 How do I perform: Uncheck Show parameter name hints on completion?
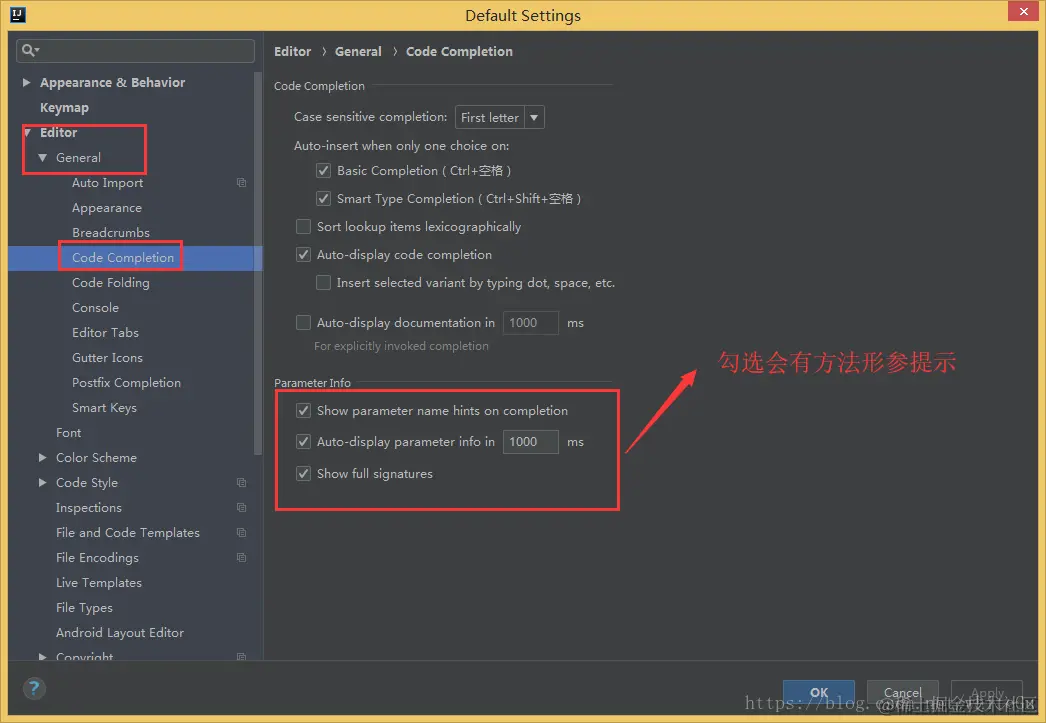point(304,411)
